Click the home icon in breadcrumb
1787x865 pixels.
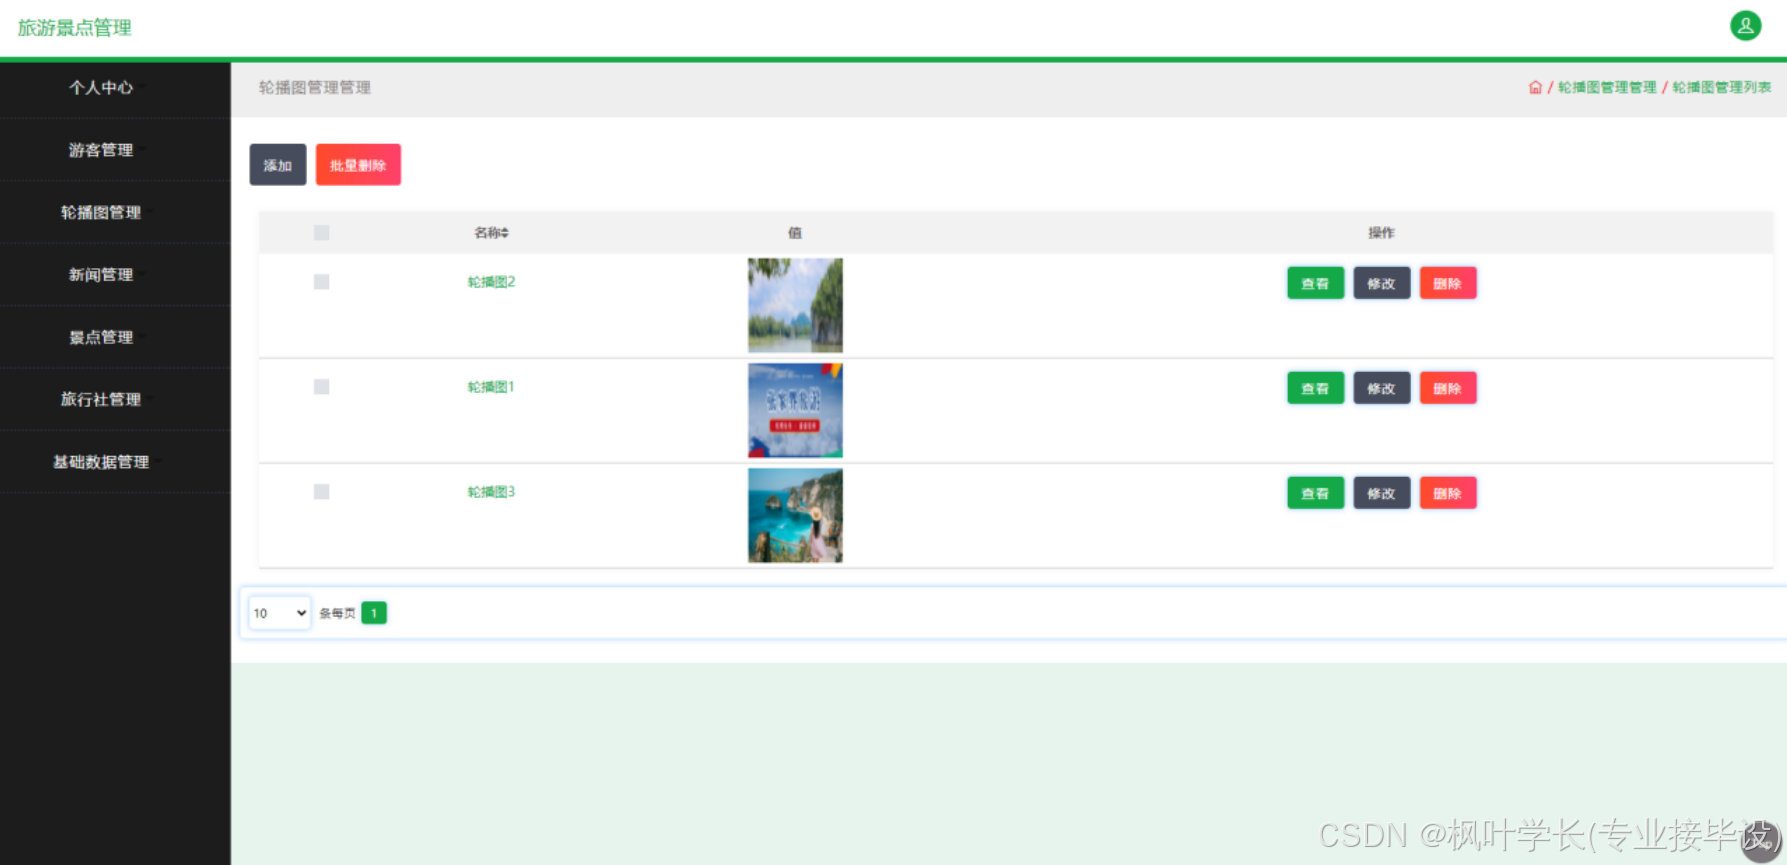(x=1535, y=88)
